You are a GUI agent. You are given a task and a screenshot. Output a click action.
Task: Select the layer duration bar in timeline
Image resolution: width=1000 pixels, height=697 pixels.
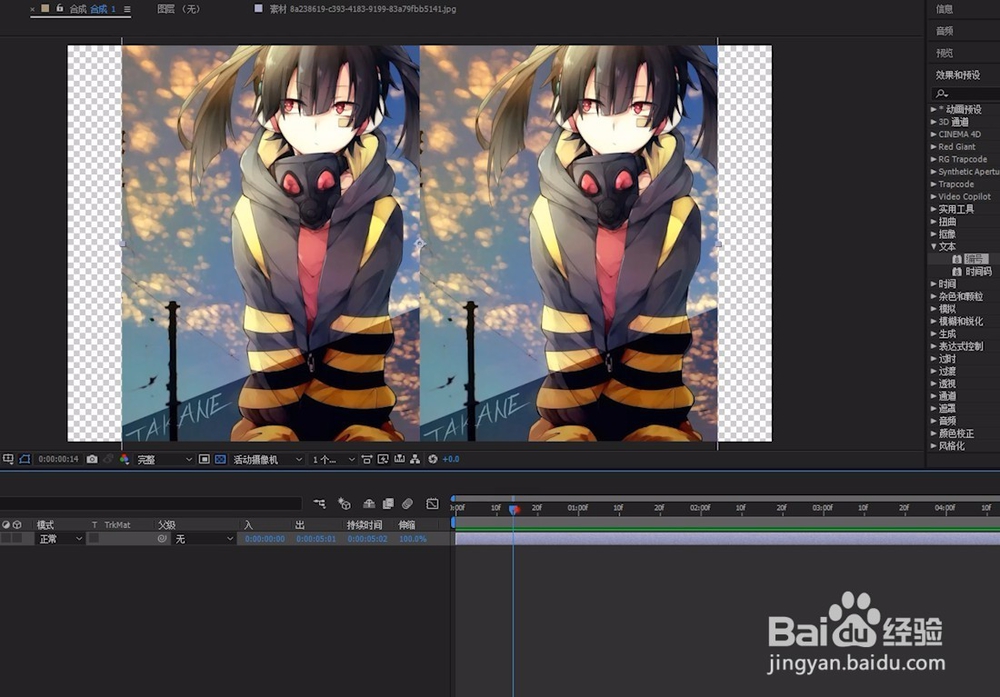point(727,539)
